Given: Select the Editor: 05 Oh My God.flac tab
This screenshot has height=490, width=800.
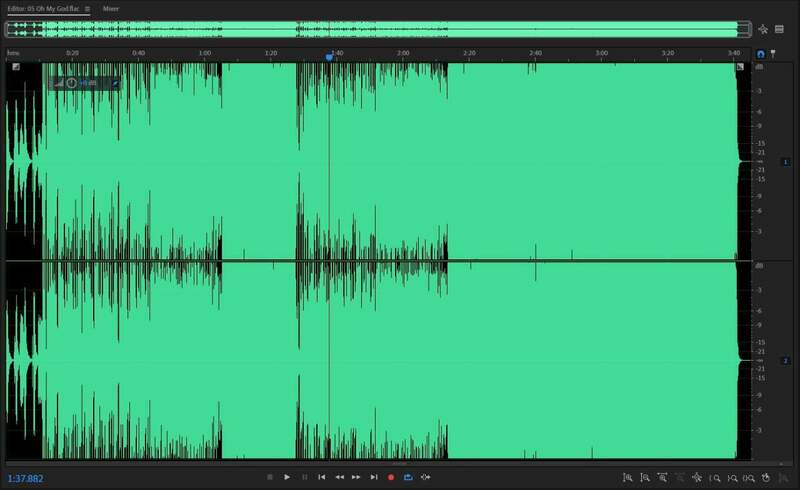Looking at the screenshot, I should (42, 8).
